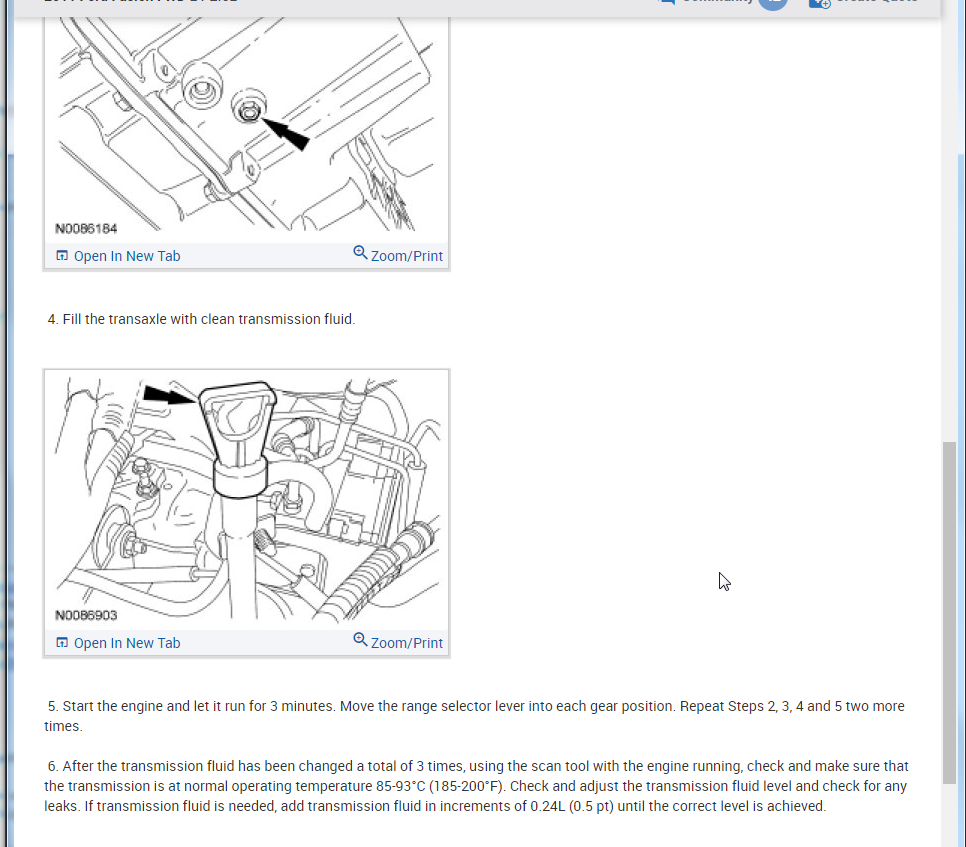Screen dimensions: 966x847
Task: Open diagram N0086903 in a new tab
Action: click(x=118, y=642)
